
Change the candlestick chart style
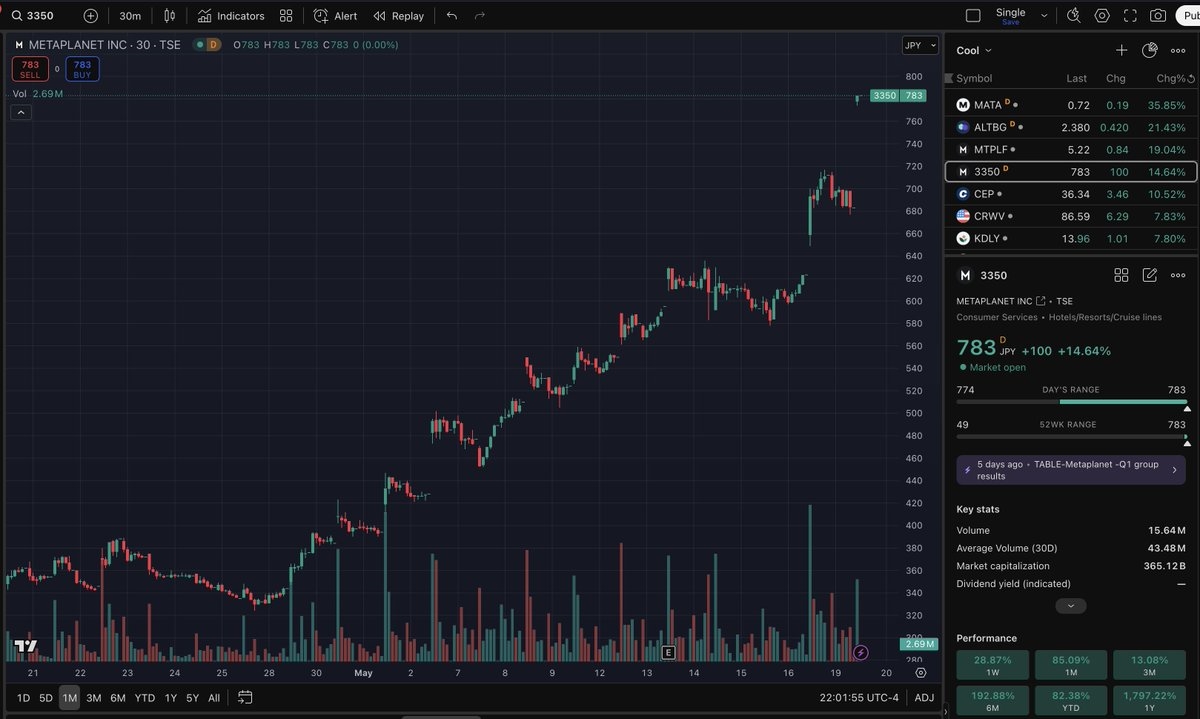tap(170, 16)
